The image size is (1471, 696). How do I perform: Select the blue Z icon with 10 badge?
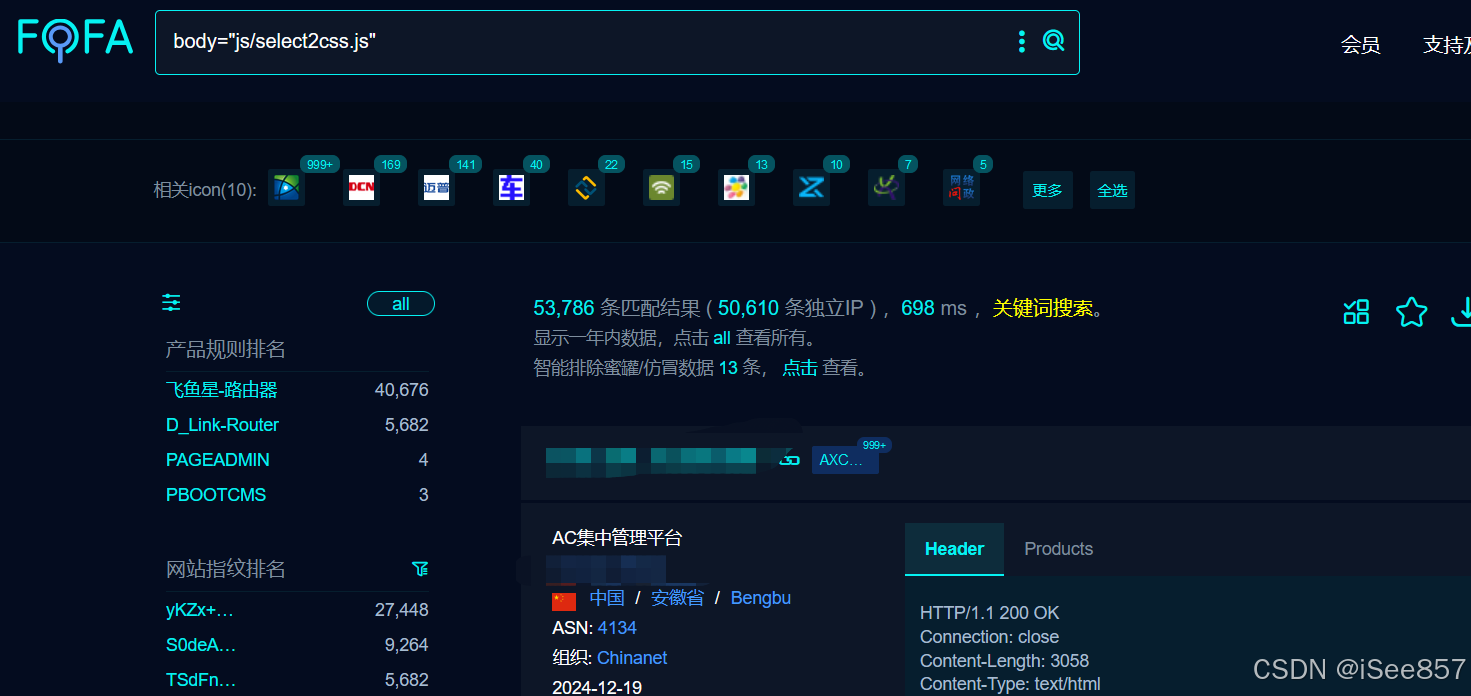tap(811, 187)
